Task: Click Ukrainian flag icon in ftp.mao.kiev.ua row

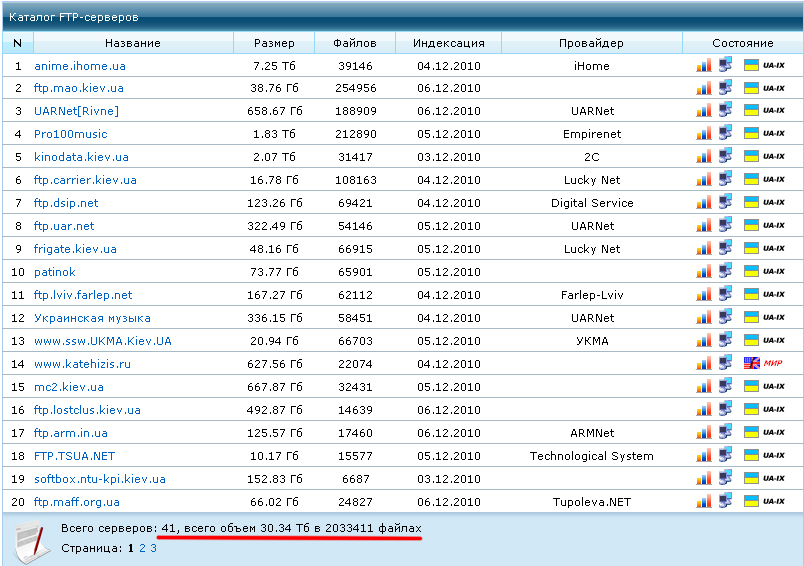Action: click(x=751, y=88)
